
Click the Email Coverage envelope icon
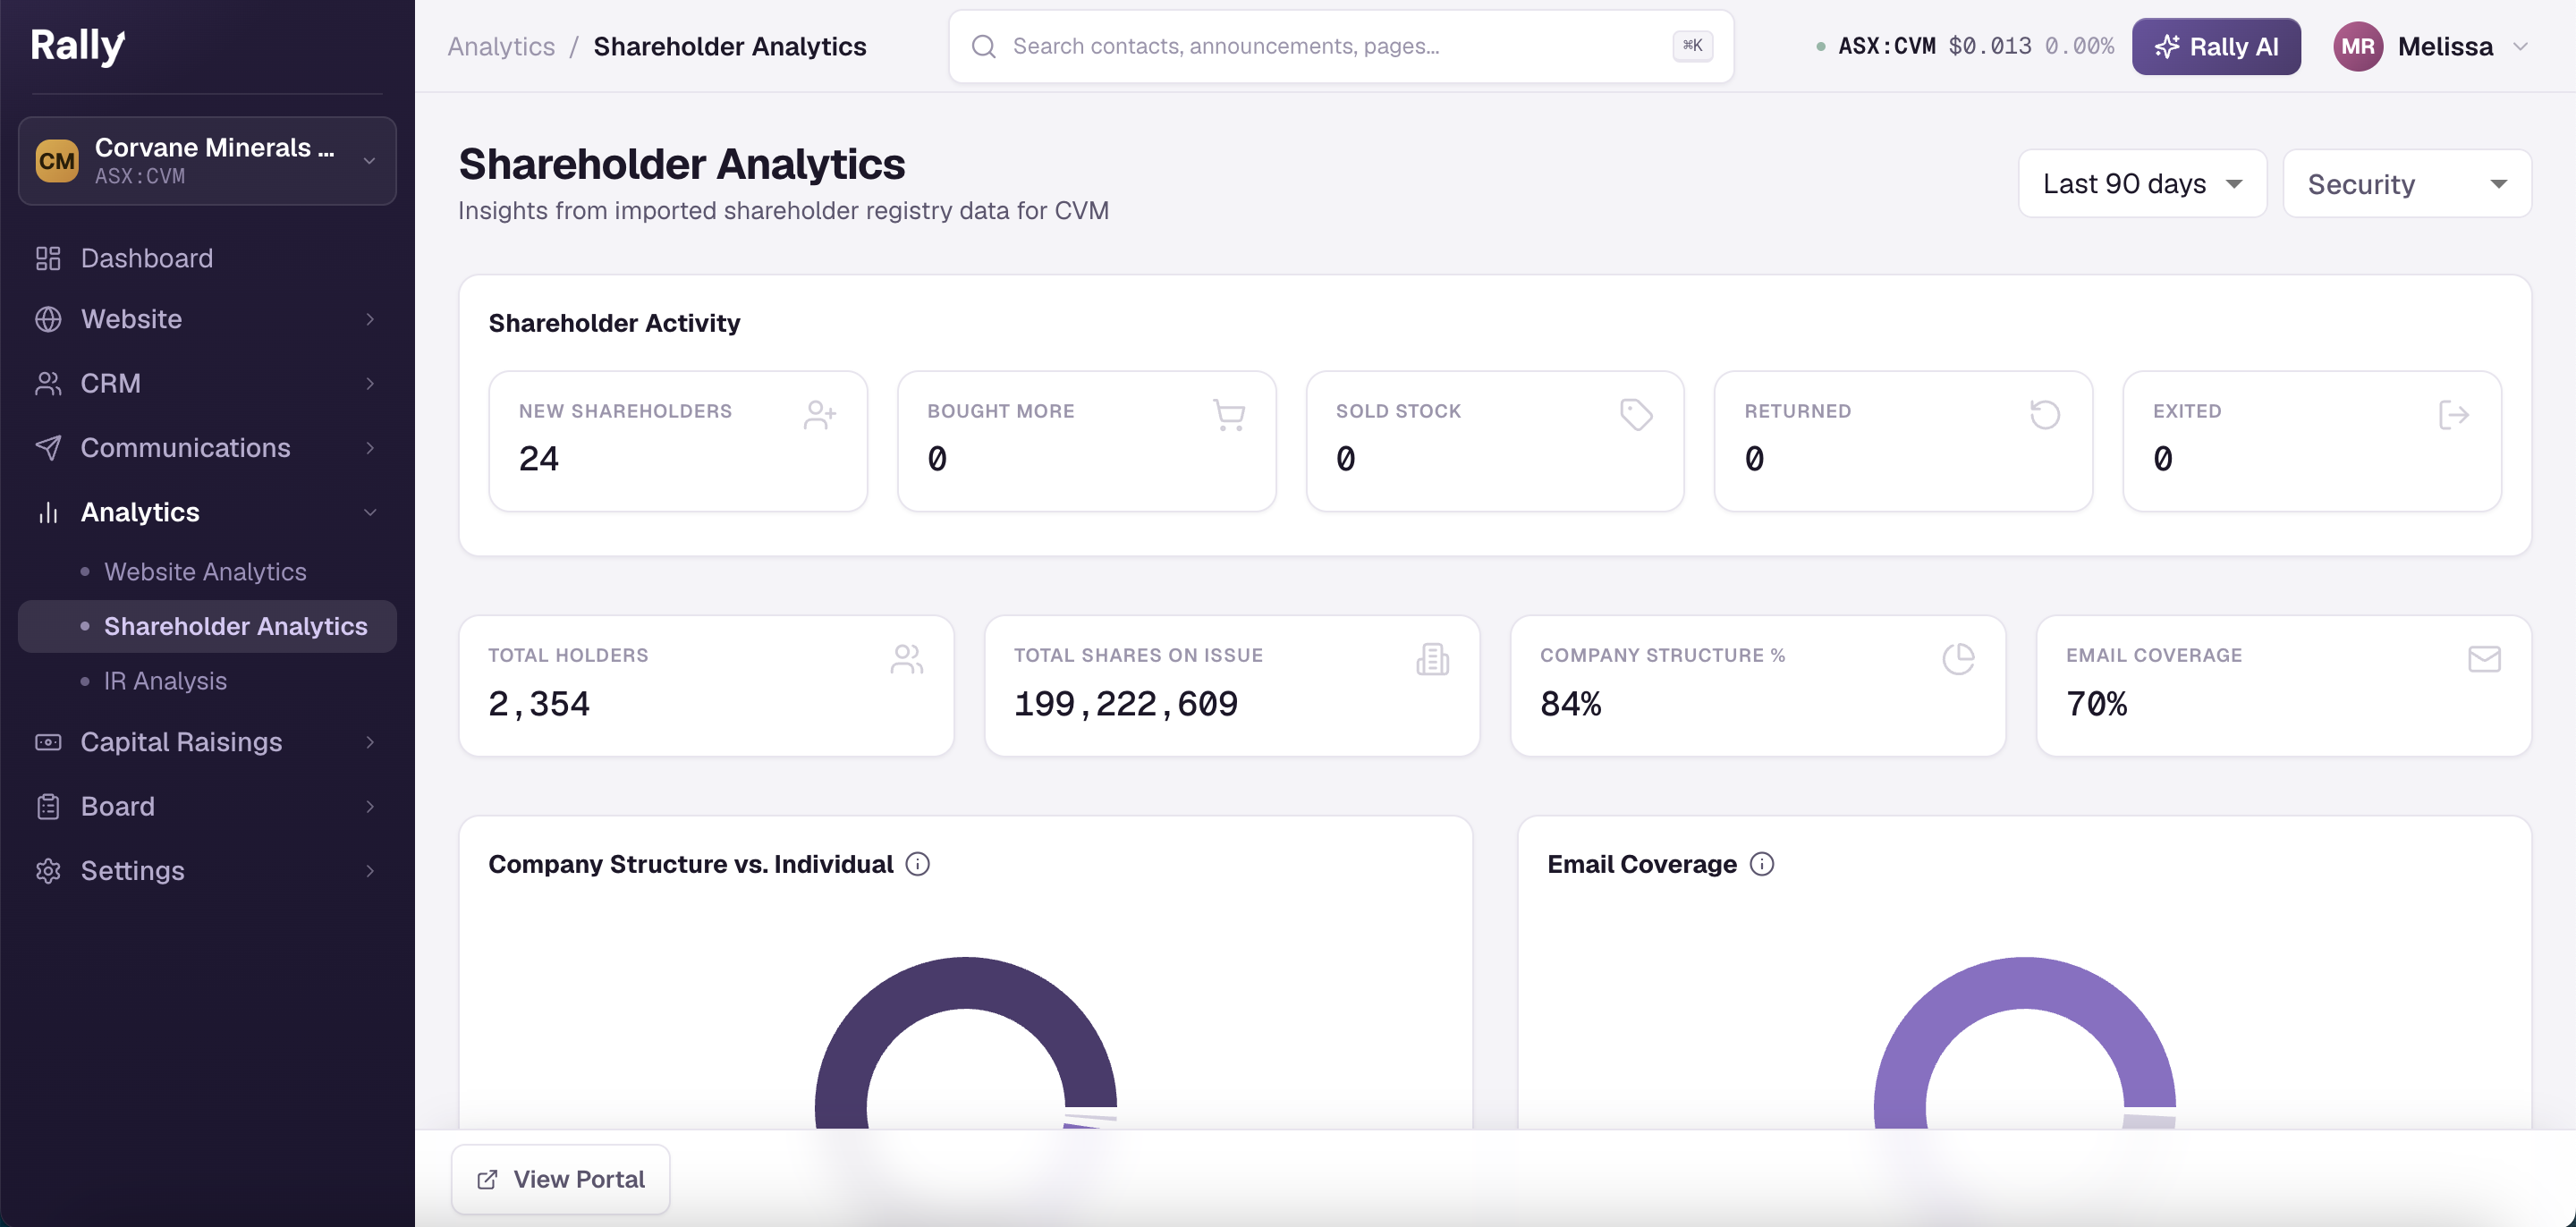pos(2484,659)
